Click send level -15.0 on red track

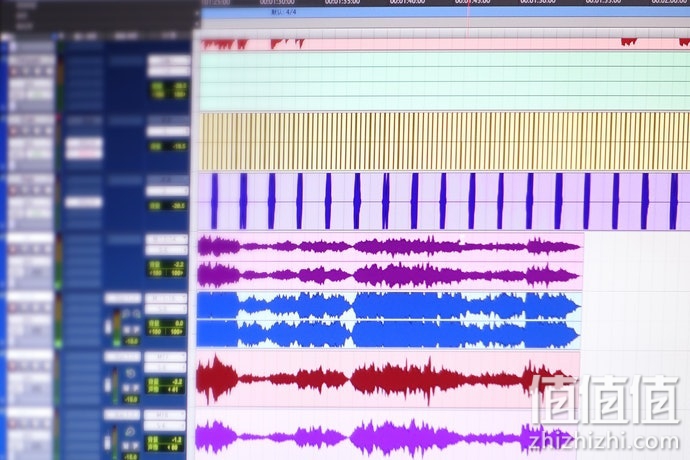[131, 399]
